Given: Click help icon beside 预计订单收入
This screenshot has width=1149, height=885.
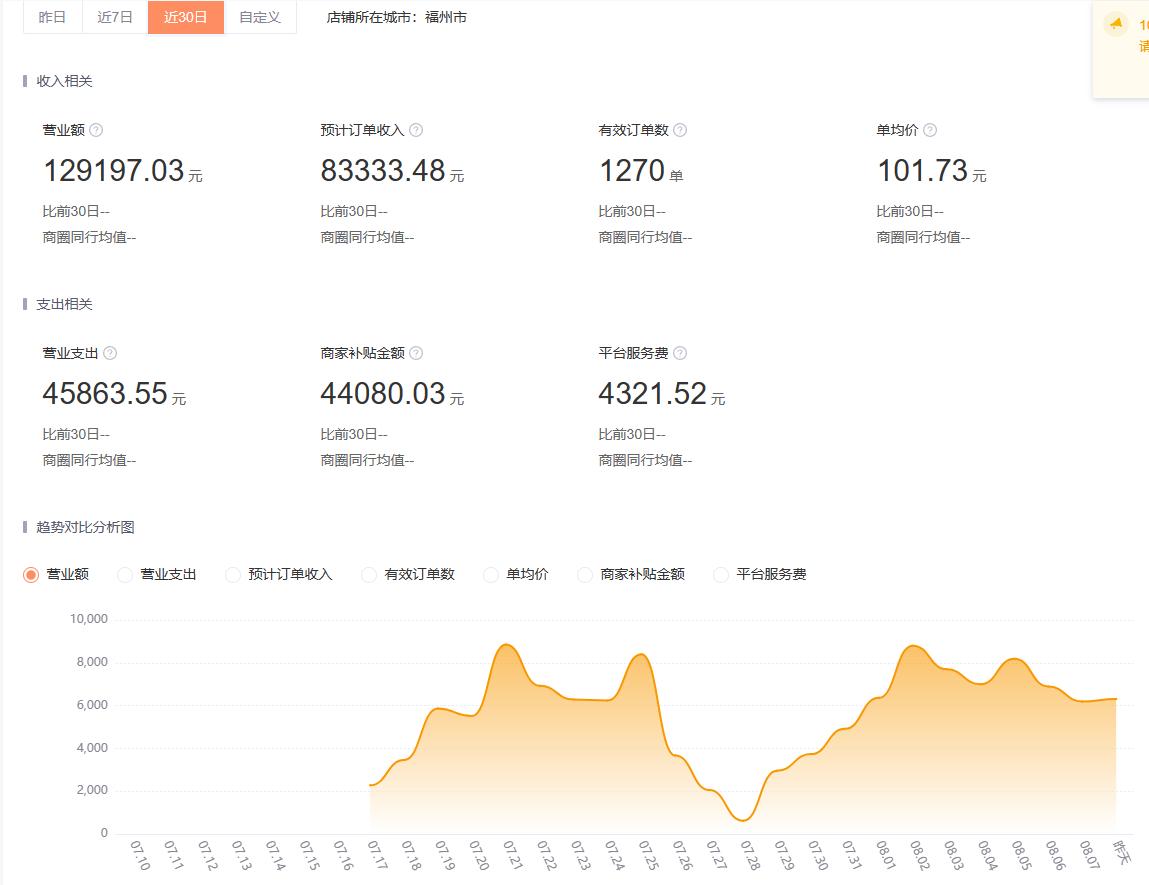Looking at the screenshot, I should (x=416, y=130).
